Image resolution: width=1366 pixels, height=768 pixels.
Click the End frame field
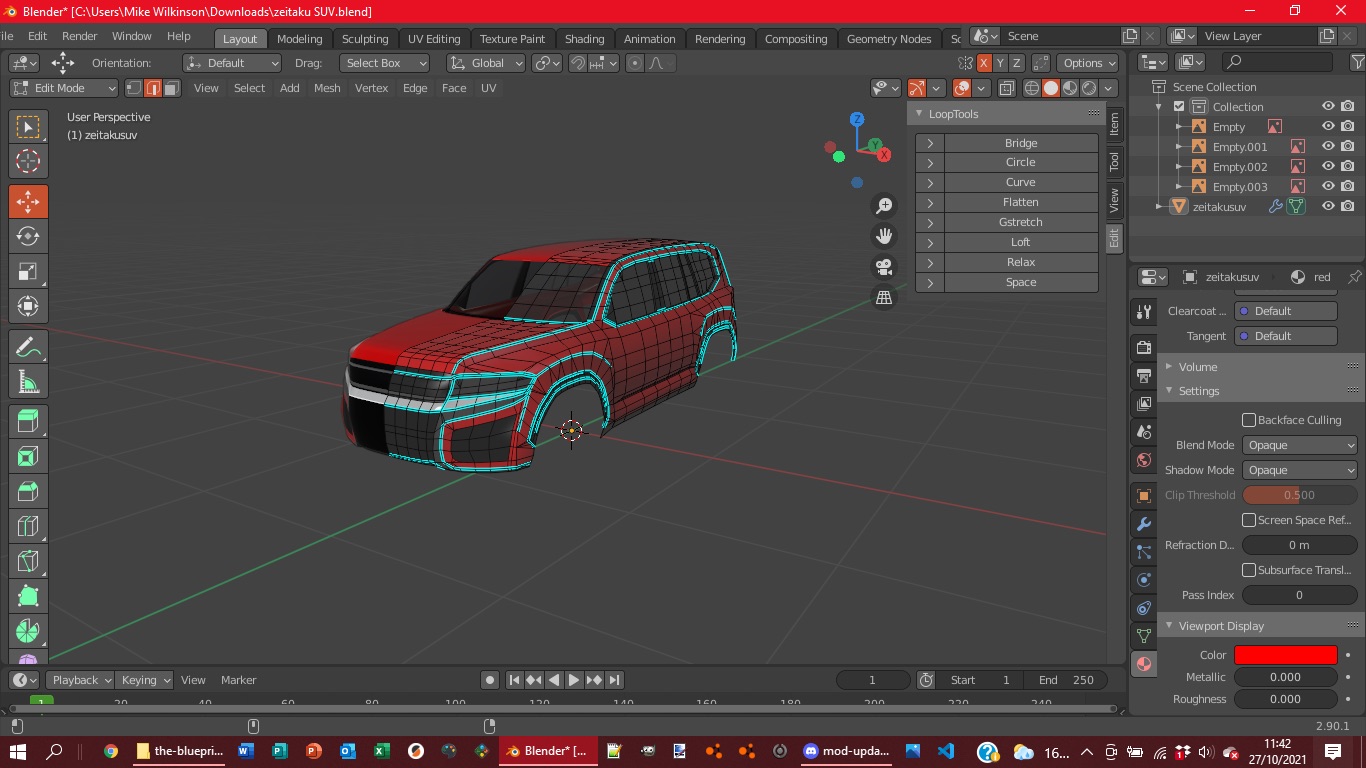pyautogui.click(x=1066, y=680)
